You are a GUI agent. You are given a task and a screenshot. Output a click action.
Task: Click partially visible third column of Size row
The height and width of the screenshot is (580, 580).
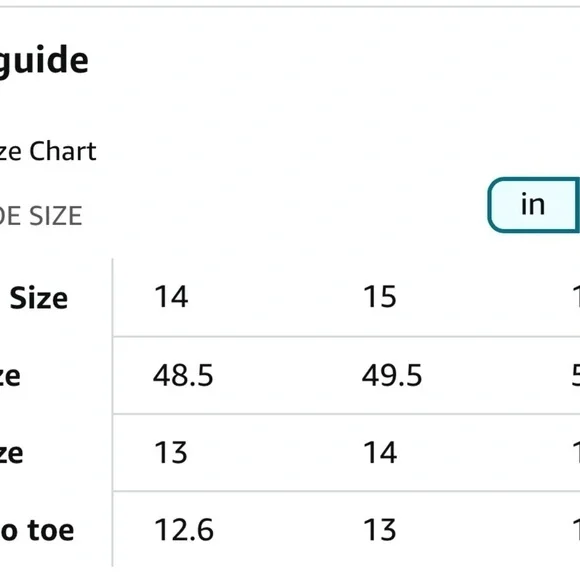coord(576,297)
